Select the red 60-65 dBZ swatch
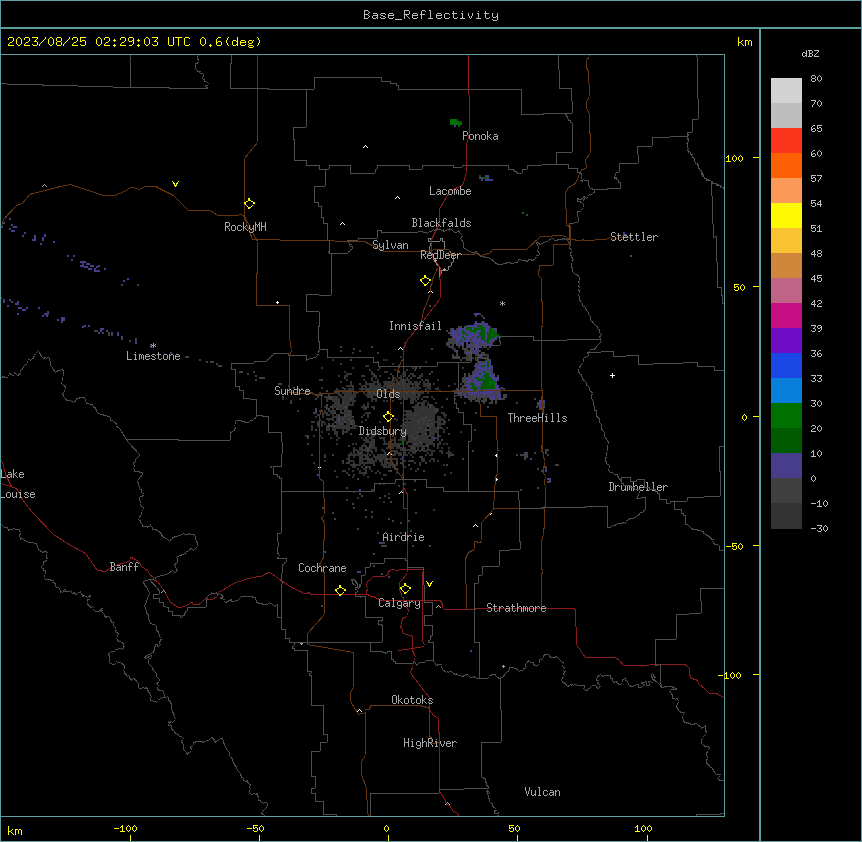The height and width of the screenshot is (842, 862). point(786,140)
